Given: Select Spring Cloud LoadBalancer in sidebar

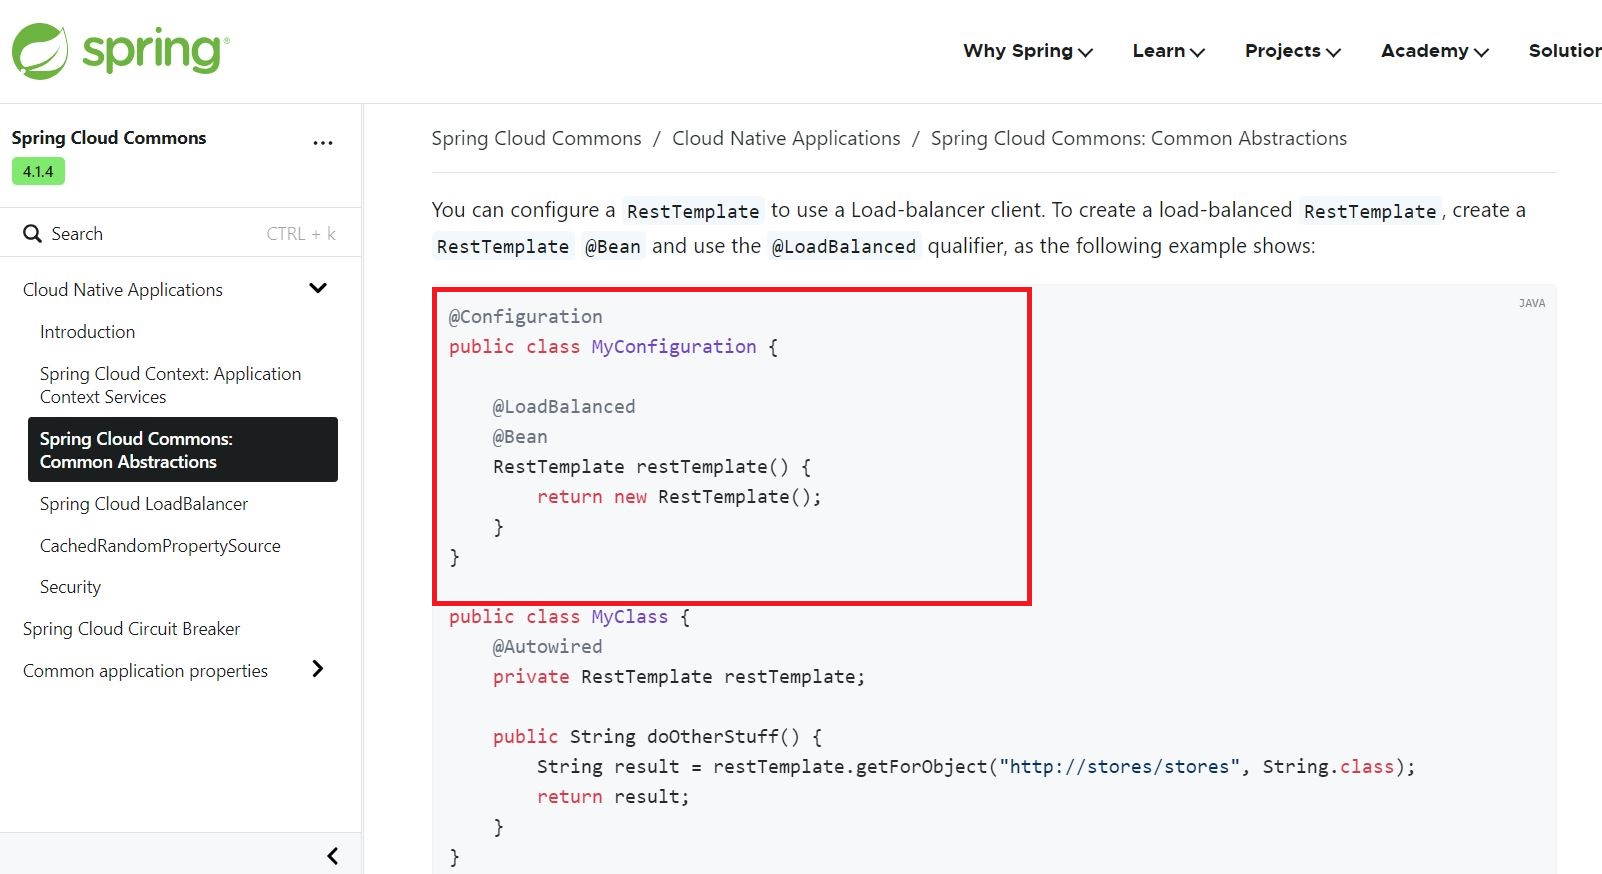Looking at the screenshot, I should (x=144, y=504).
